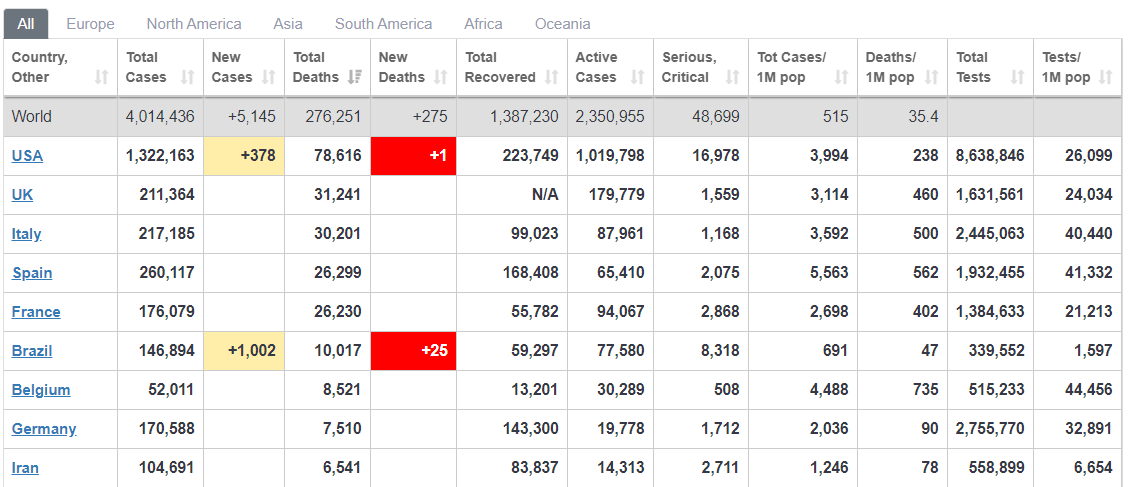Click Total Tests sort arrows icon
The height and width of the screenshot is (487, 1130).
(x=1018, y=77)
